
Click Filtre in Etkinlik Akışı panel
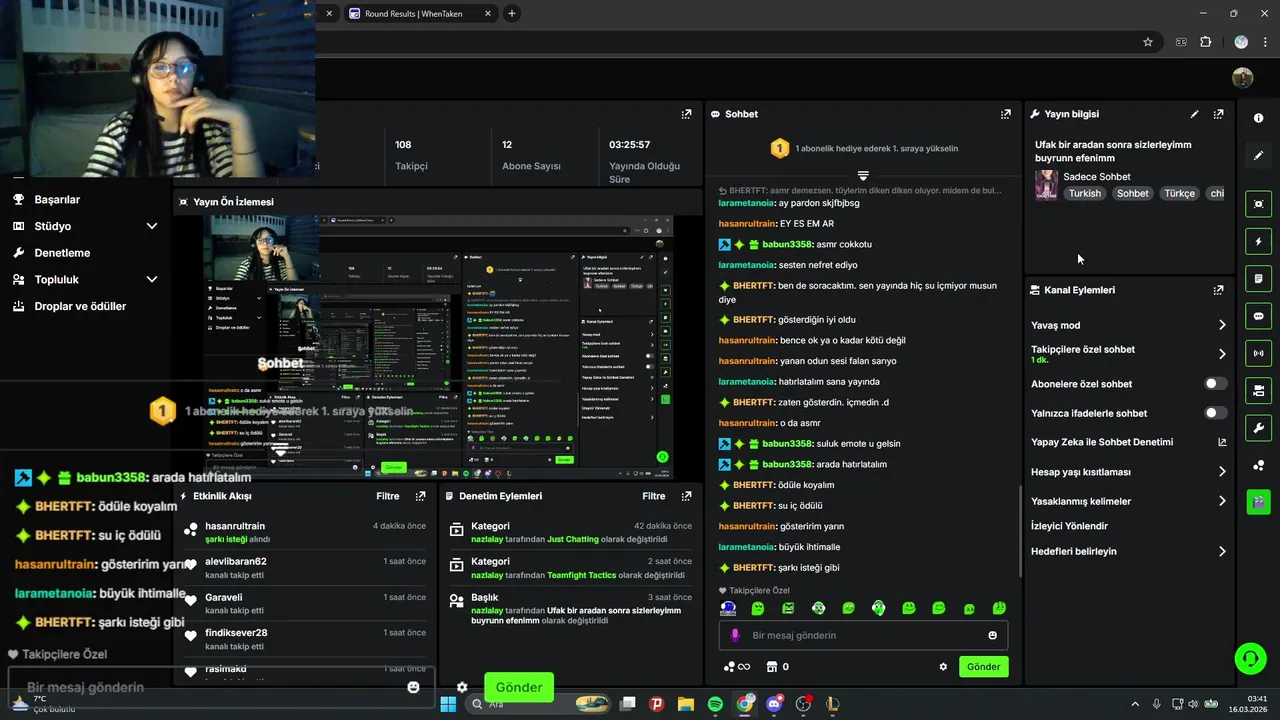click(388, 496)
